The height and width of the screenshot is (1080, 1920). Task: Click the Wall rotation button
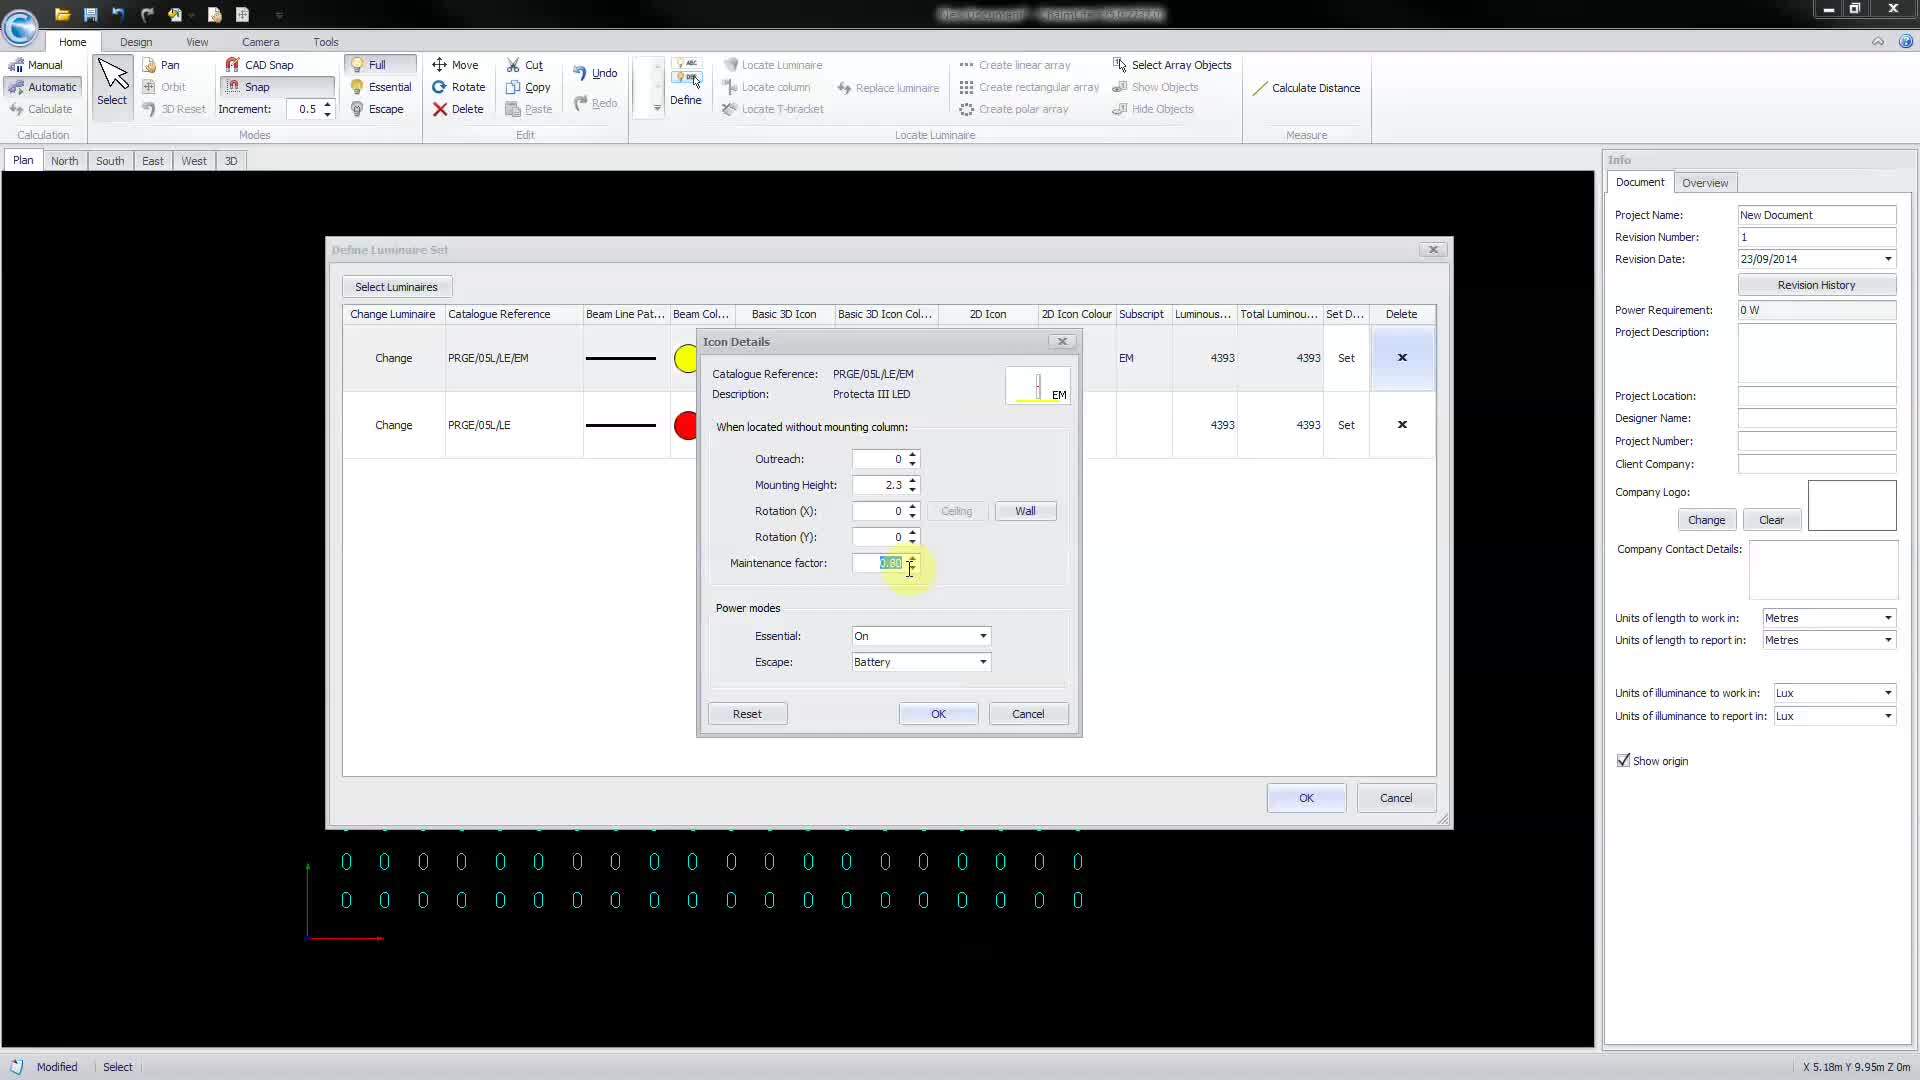pos(1025,511)
